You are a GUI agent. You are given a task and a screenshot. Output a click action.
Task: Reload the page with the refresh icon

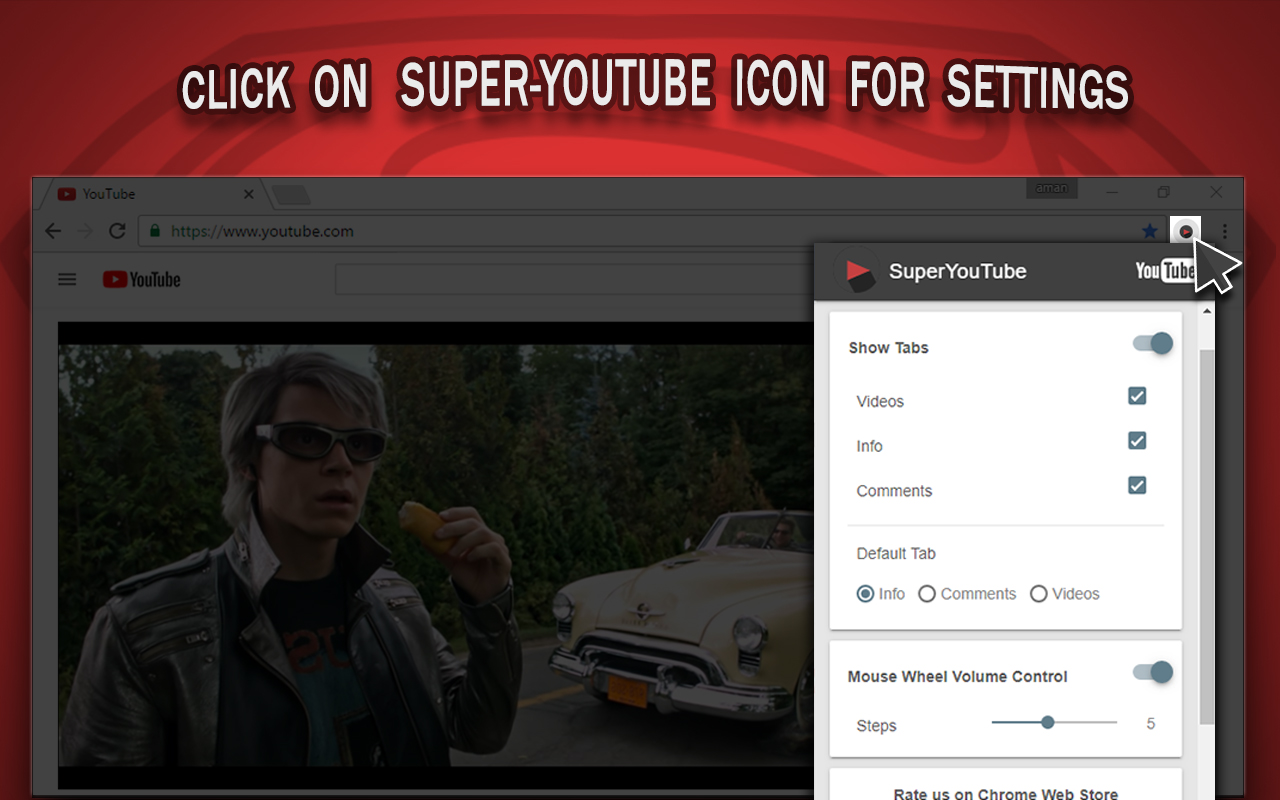coord(117,231)
